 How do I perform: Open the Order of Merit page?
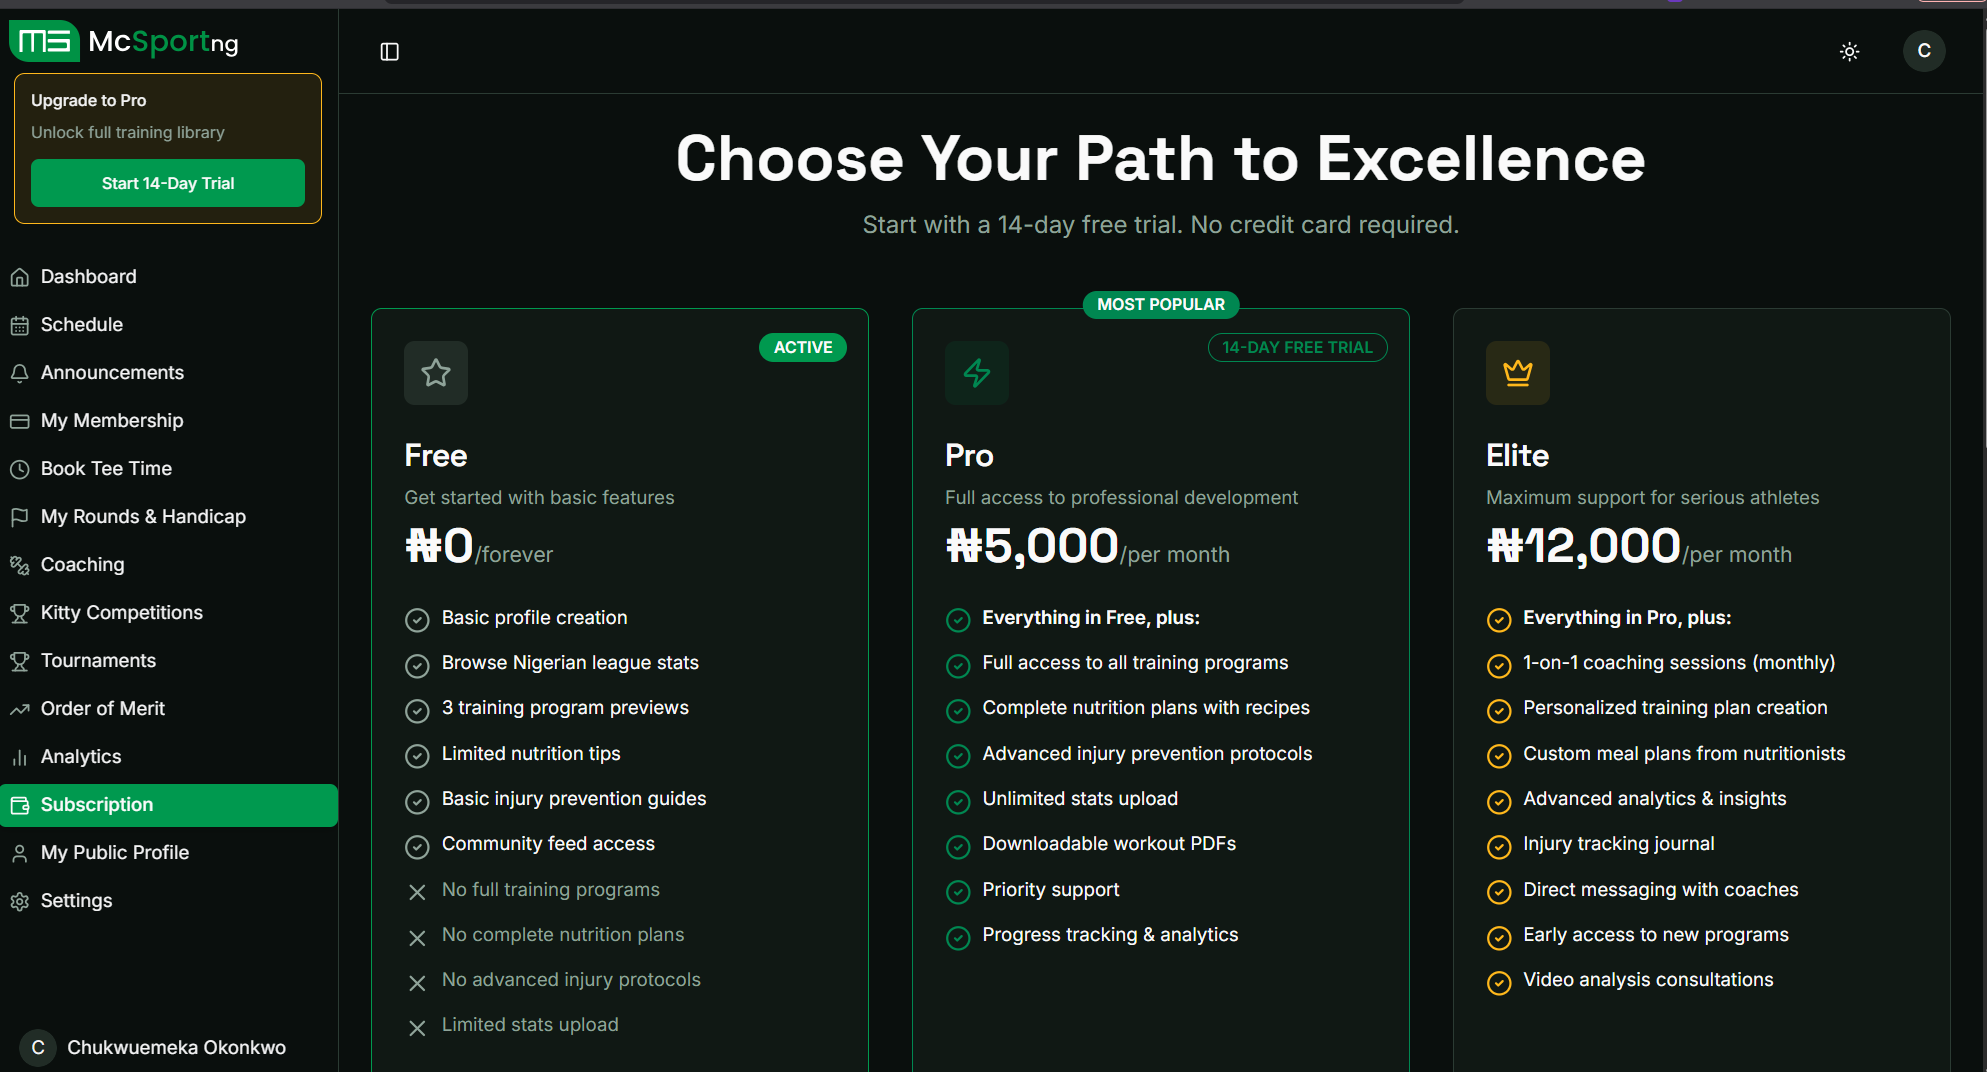tap(102, 709)
